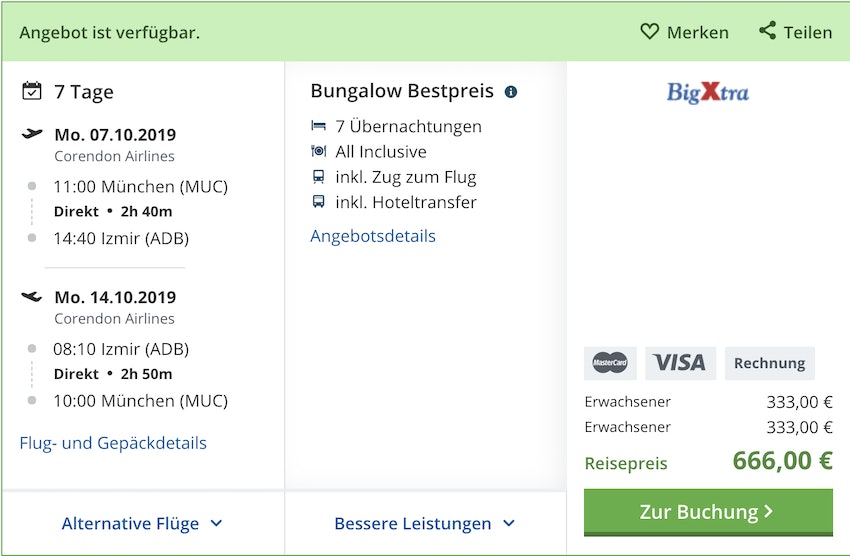Click the share icon next to Teilen

pyautogui.click(x=767, y=31)
